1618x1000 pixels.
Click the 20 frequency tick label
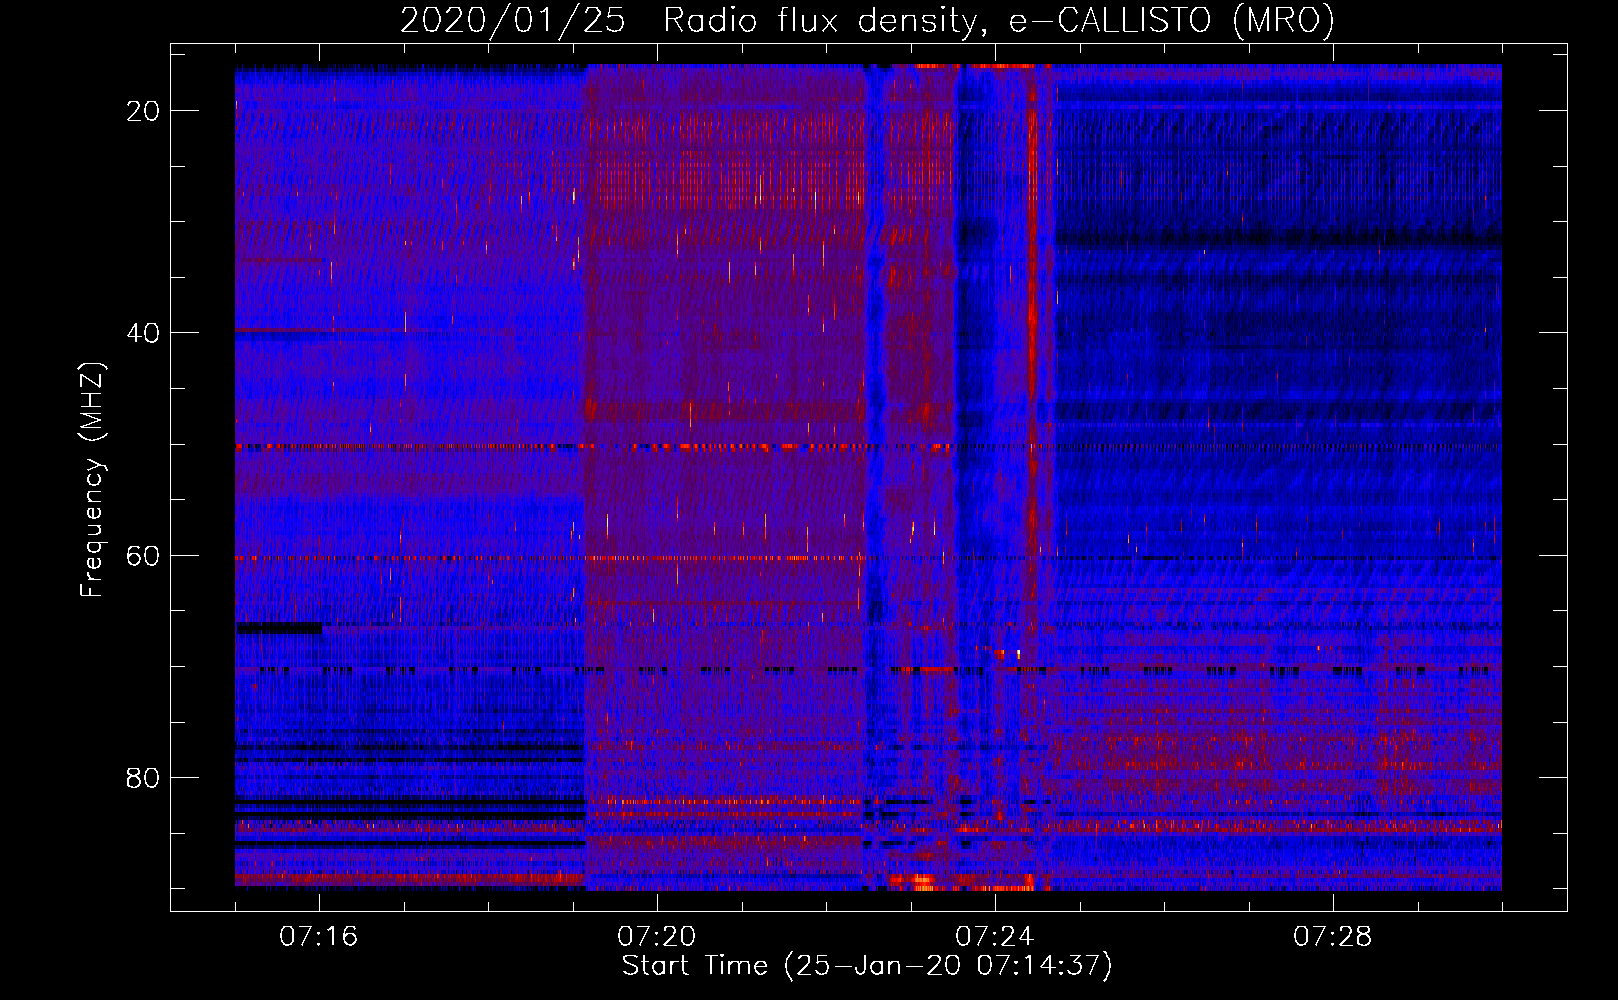point(144,111)
